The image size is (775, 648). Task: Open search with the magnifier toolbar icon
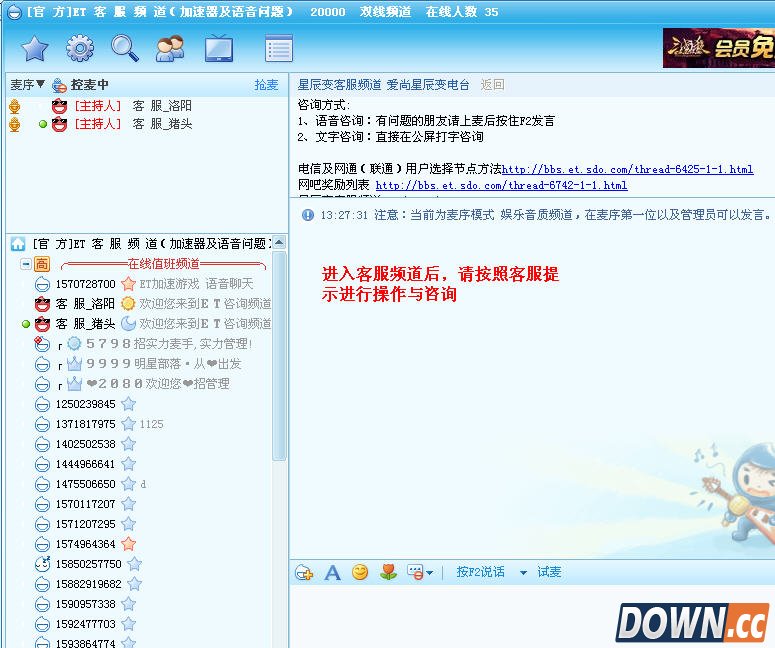pyautogui.click(x=125, y=48)
